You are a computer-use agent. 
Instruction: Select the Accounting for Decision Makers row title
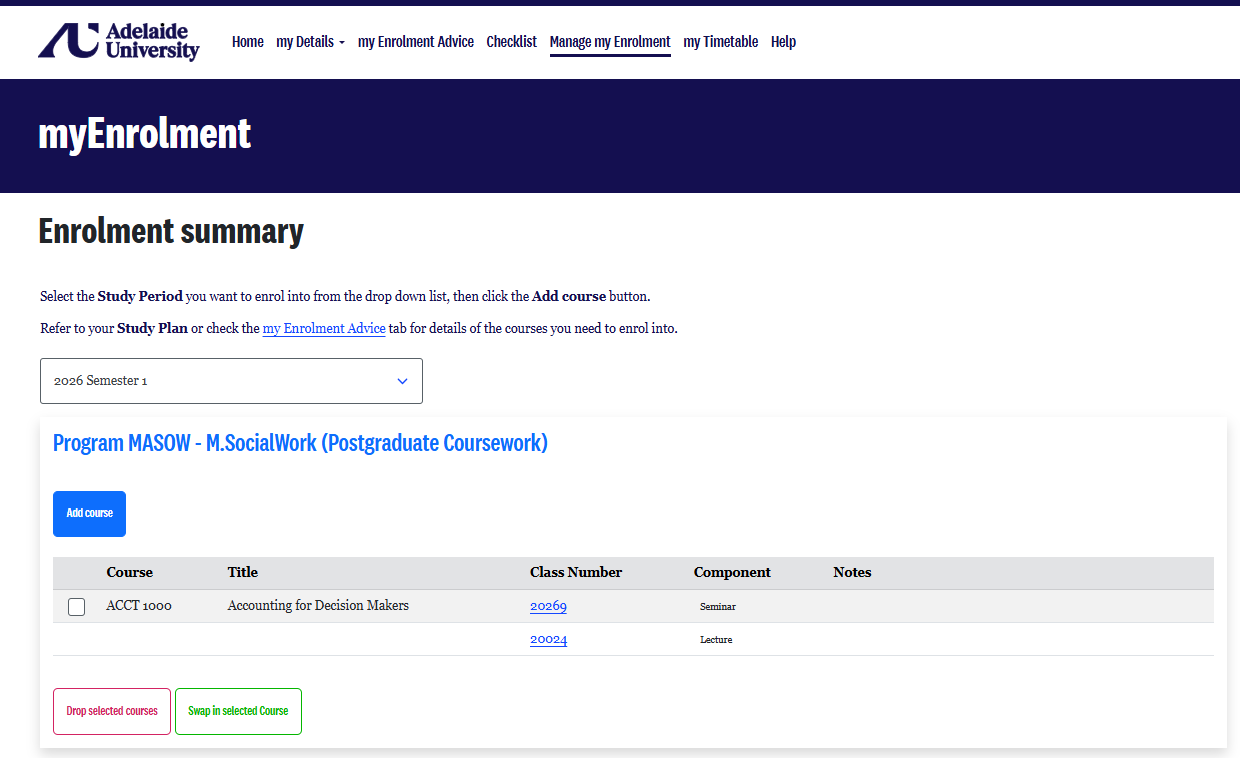318,606
